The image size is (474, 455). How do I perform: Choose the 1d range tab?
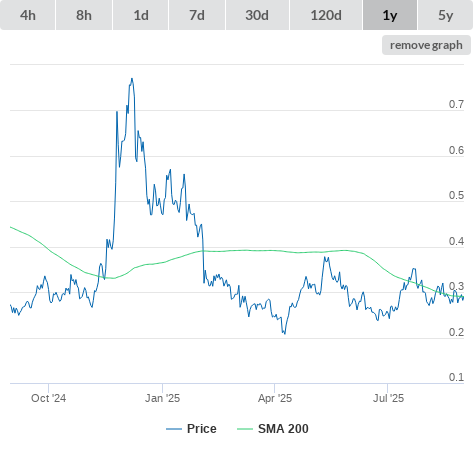coord(141,15)
